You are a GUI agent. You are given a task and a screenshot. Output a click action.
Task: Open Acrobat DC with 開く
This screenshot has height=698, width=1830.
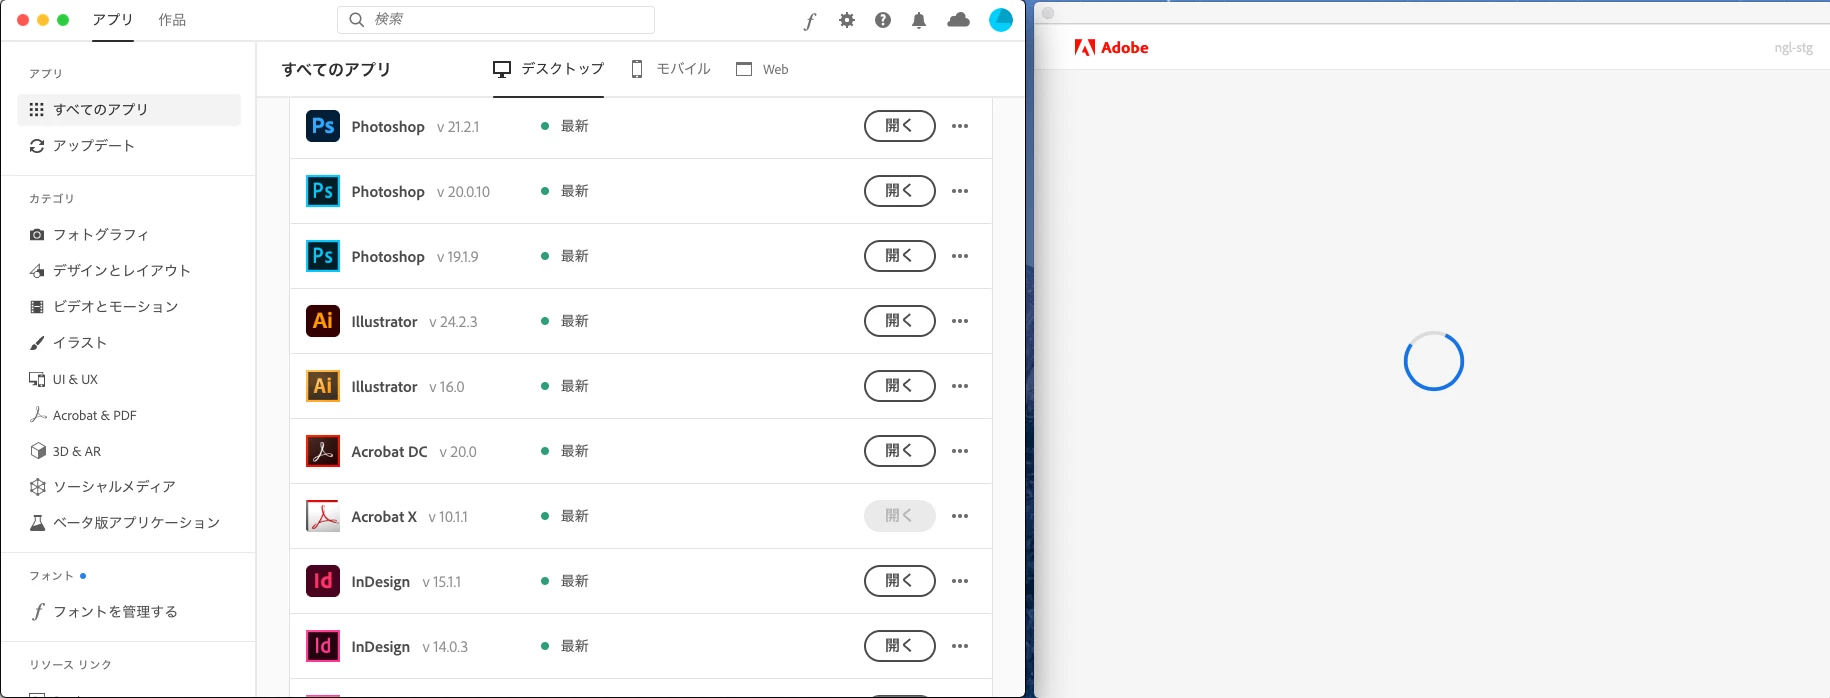900,451
